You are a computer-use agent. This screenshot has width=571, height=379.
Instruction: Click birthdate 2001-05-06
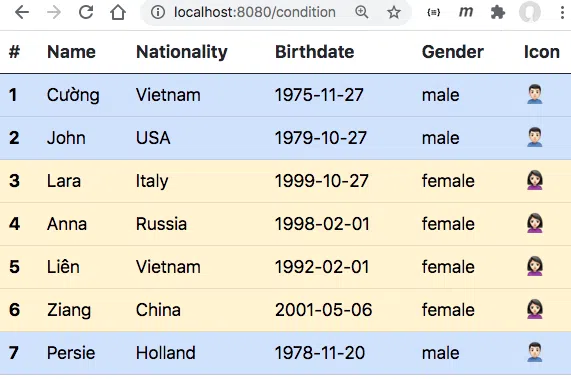(x=323, y=310)
